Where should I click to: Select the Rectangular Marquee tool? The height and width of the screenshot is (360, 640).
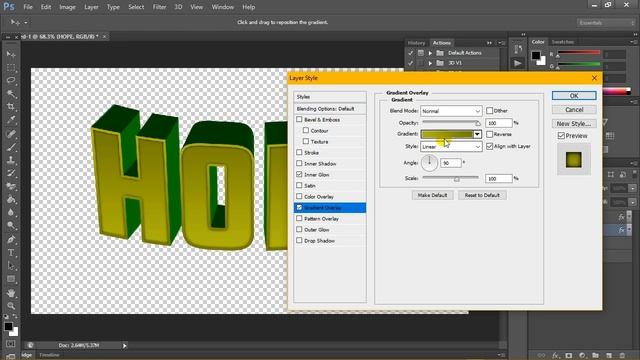coord(11,67)
